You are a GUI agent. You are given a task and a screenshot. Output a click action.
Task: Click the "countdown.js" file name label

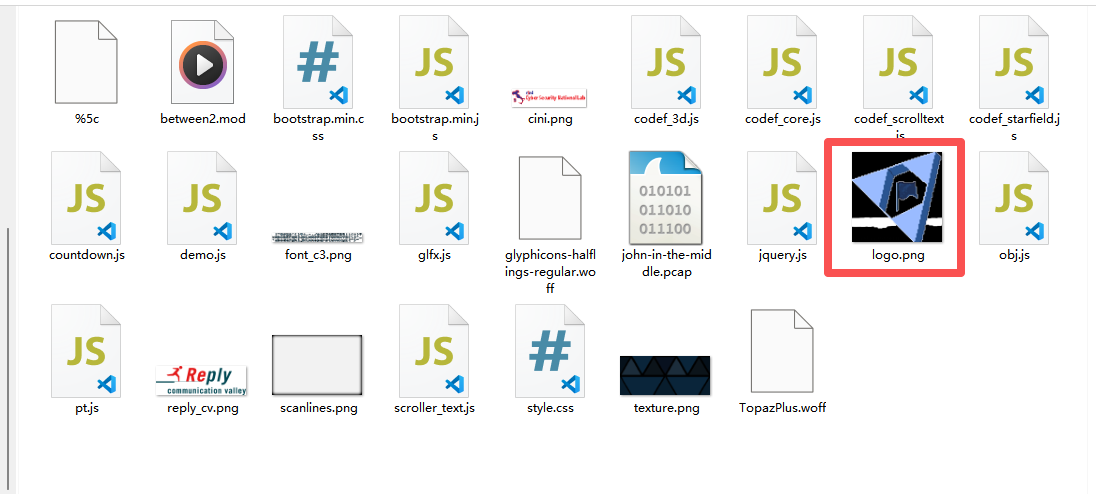(86, 255)
